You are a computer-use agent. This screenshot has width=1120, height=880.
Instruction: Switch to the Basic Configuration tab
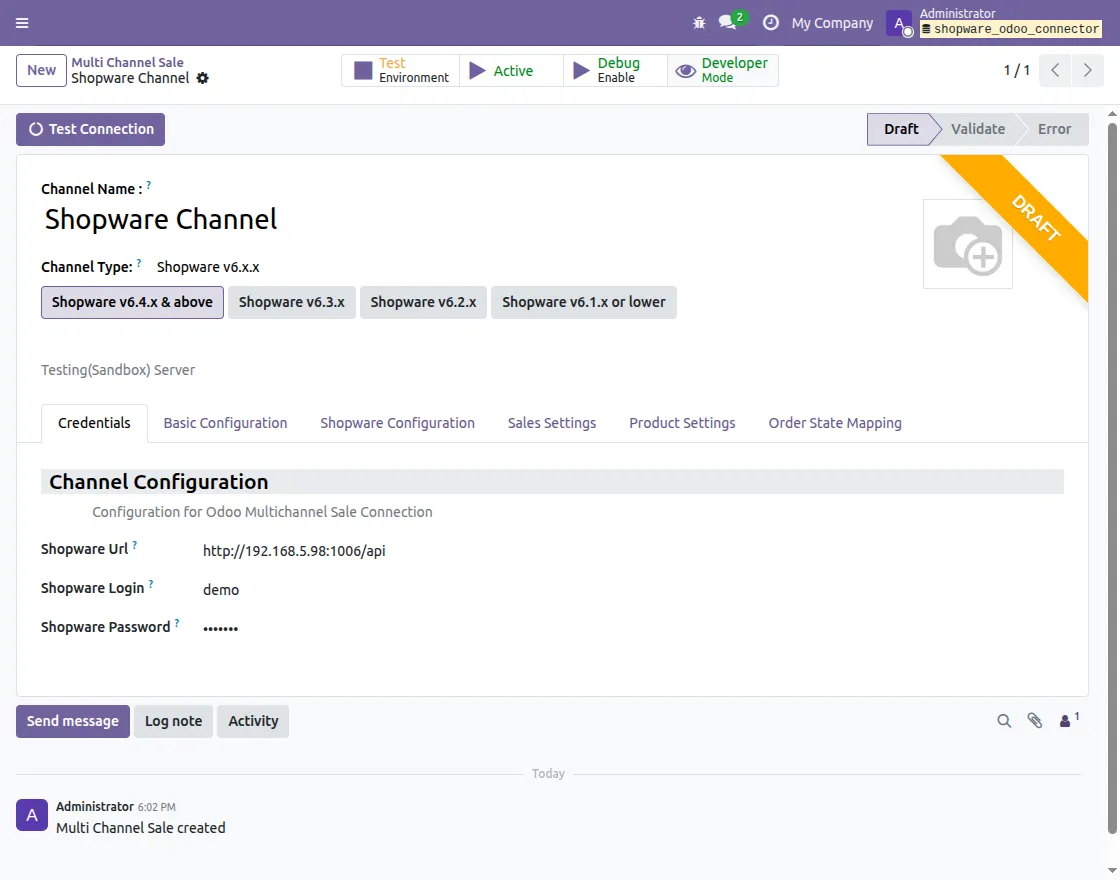[225, 423]
